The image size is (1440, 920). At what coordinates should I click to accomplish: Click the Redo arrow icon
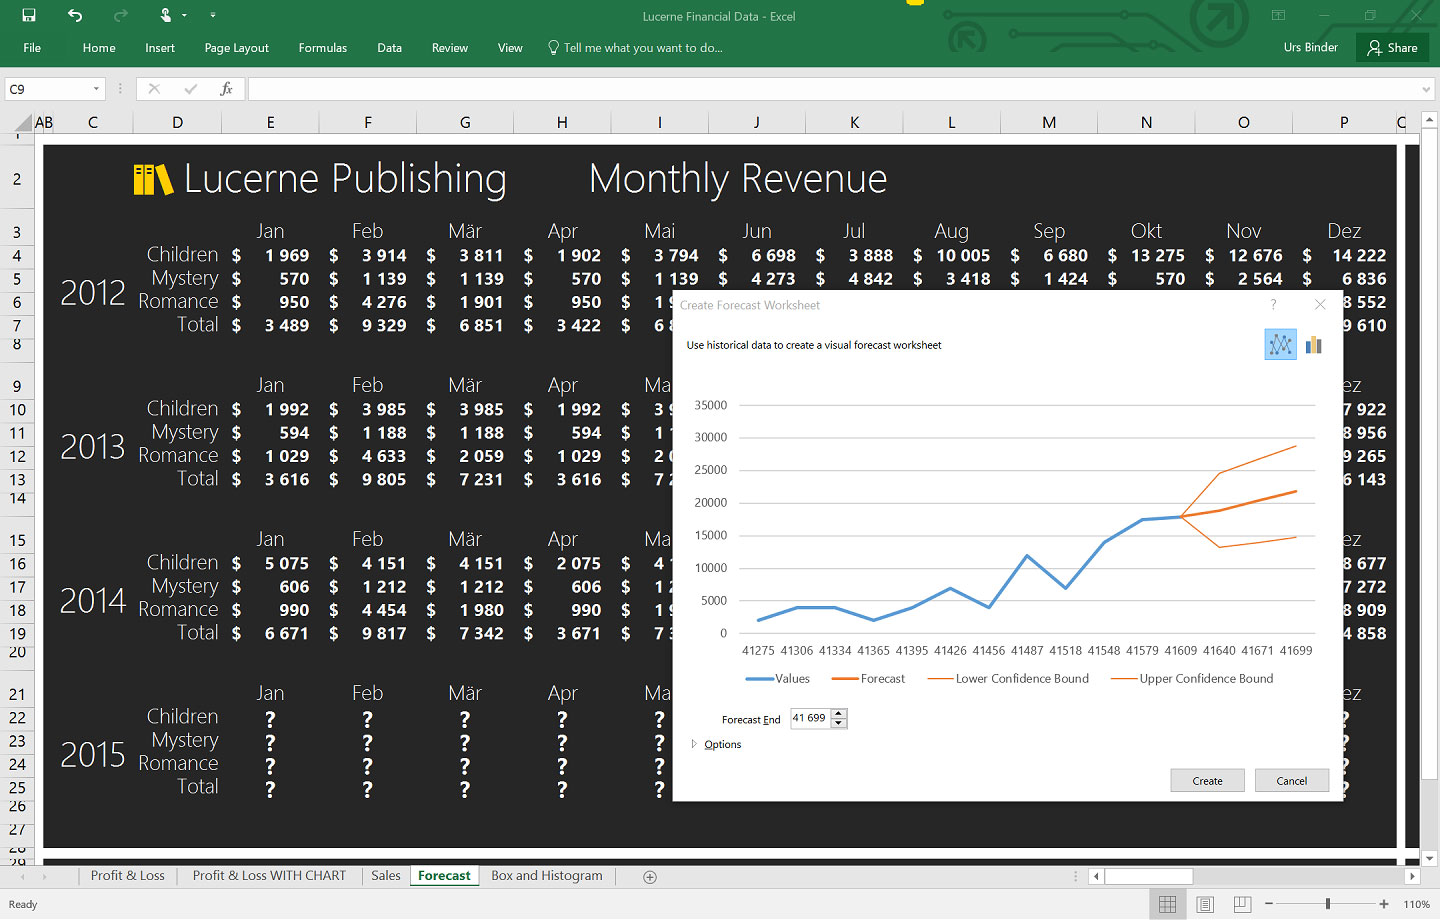click(121, 15)
